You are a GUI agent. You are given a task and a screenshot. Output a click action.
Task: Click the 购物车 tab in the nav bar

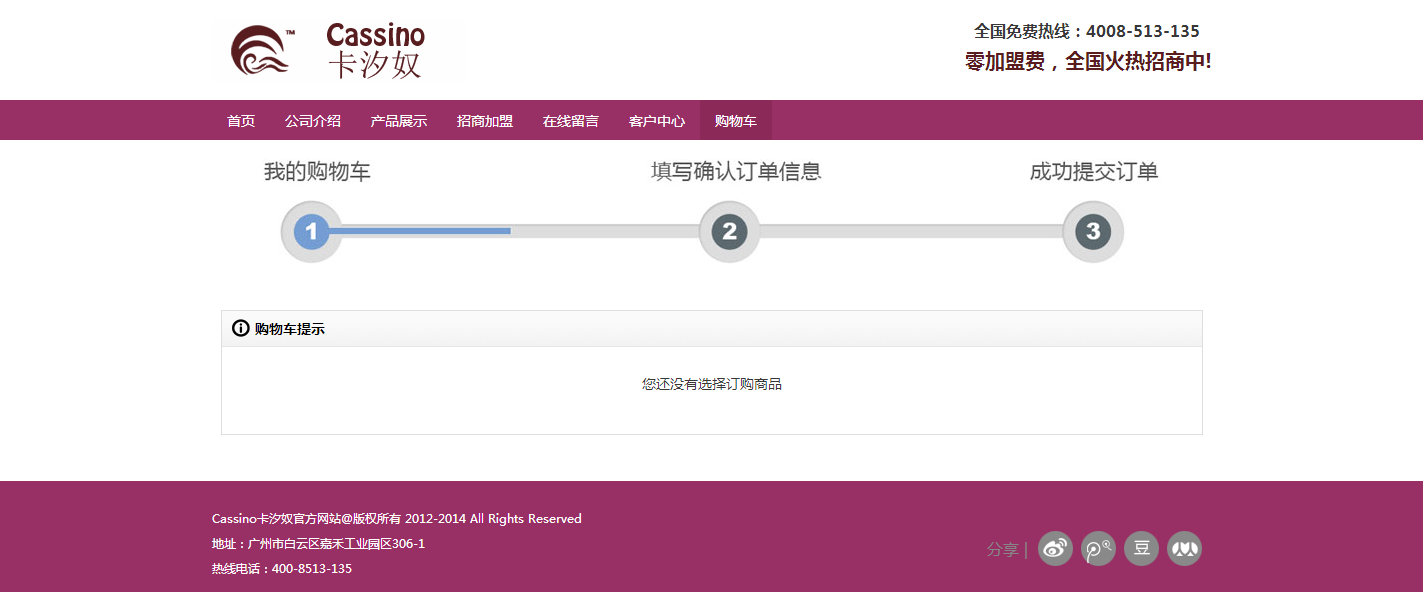735,121
